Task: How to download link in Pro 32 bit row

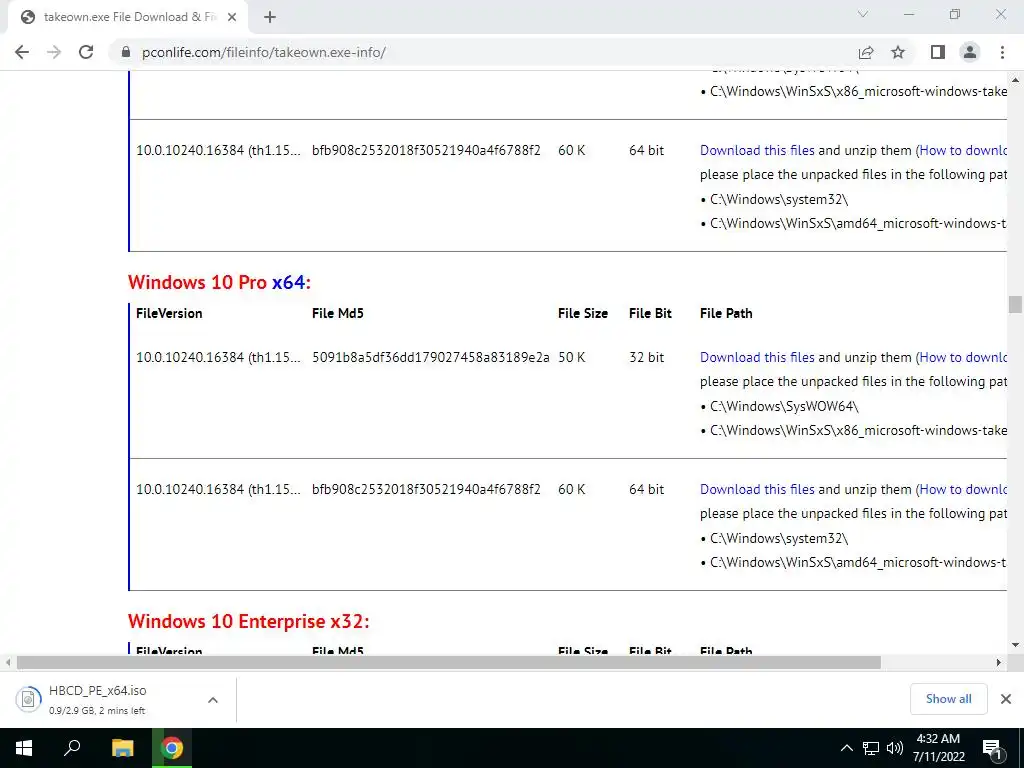Action: (963, 357)
